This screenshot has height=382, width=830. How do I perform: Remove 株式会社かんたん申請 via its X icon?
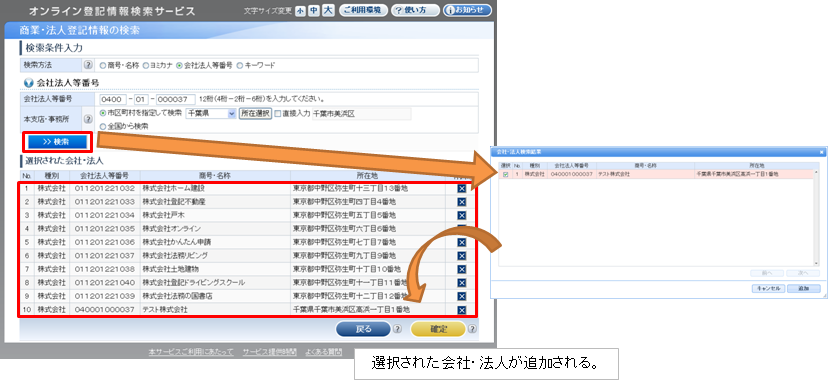tap(462, 242)
